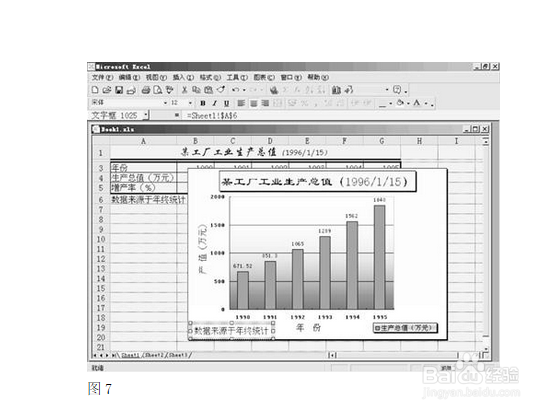
Task: Select column header H
Action: [419, 141]
